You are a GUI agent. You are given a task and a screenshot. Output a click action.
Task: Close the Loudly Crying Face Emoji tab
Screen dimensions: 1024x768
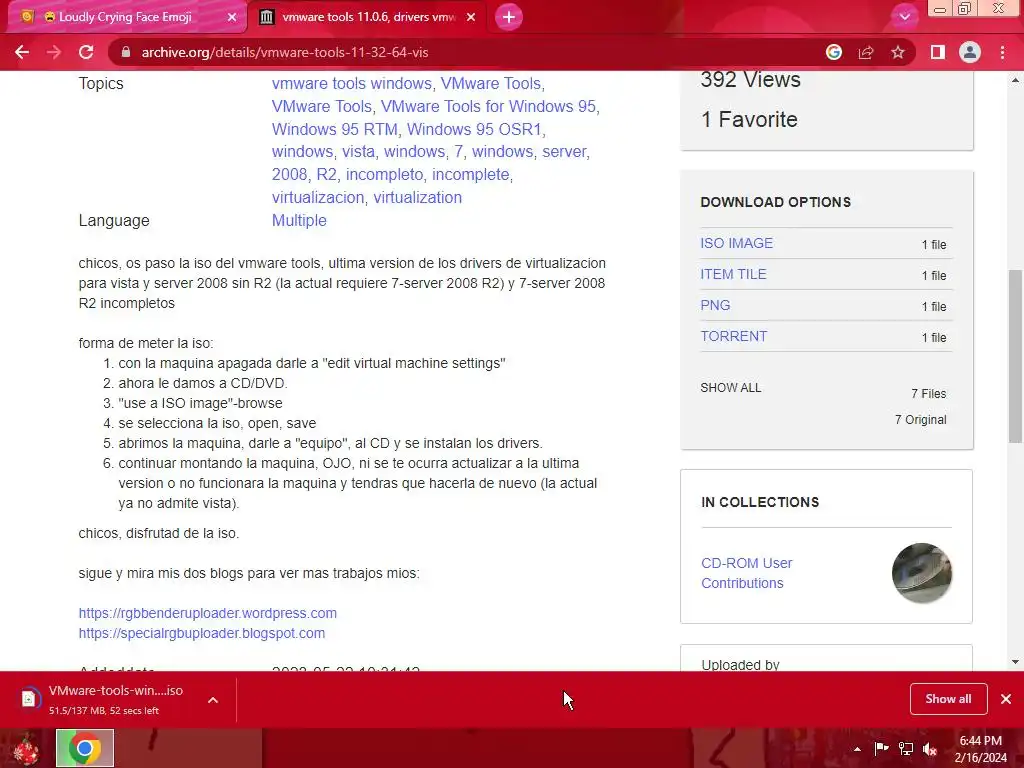pos(231,17)
